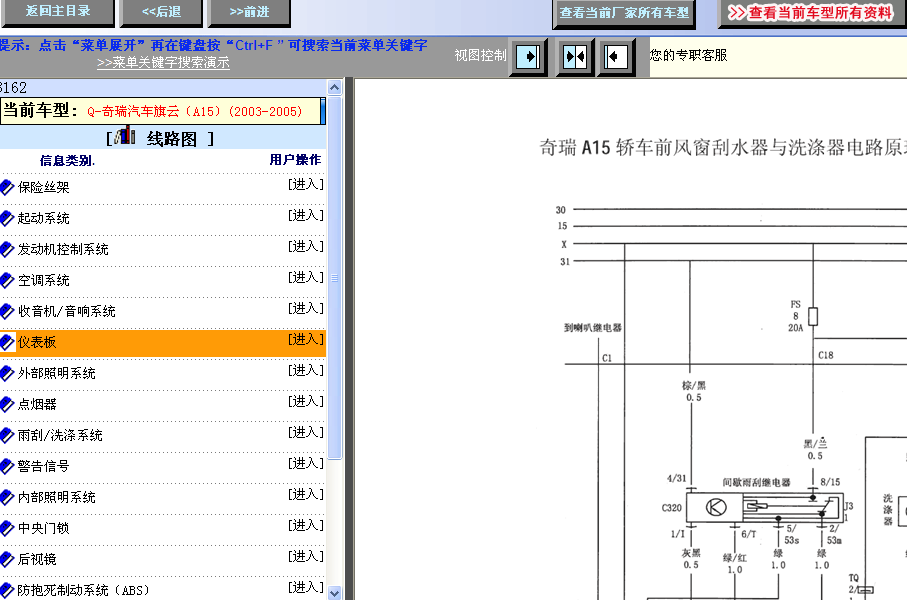The width and height of the screenshot is (907, 600).
Task: Select the 雨刮/洗涤系统 list item
Action: 60,436
